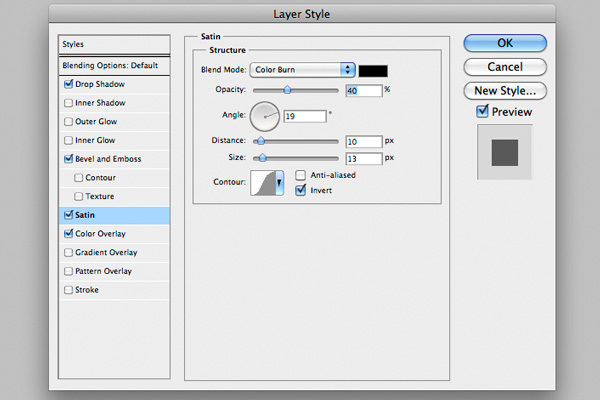
Task: Open the Contour picker dropdown arrow
Action: point(279,183)
